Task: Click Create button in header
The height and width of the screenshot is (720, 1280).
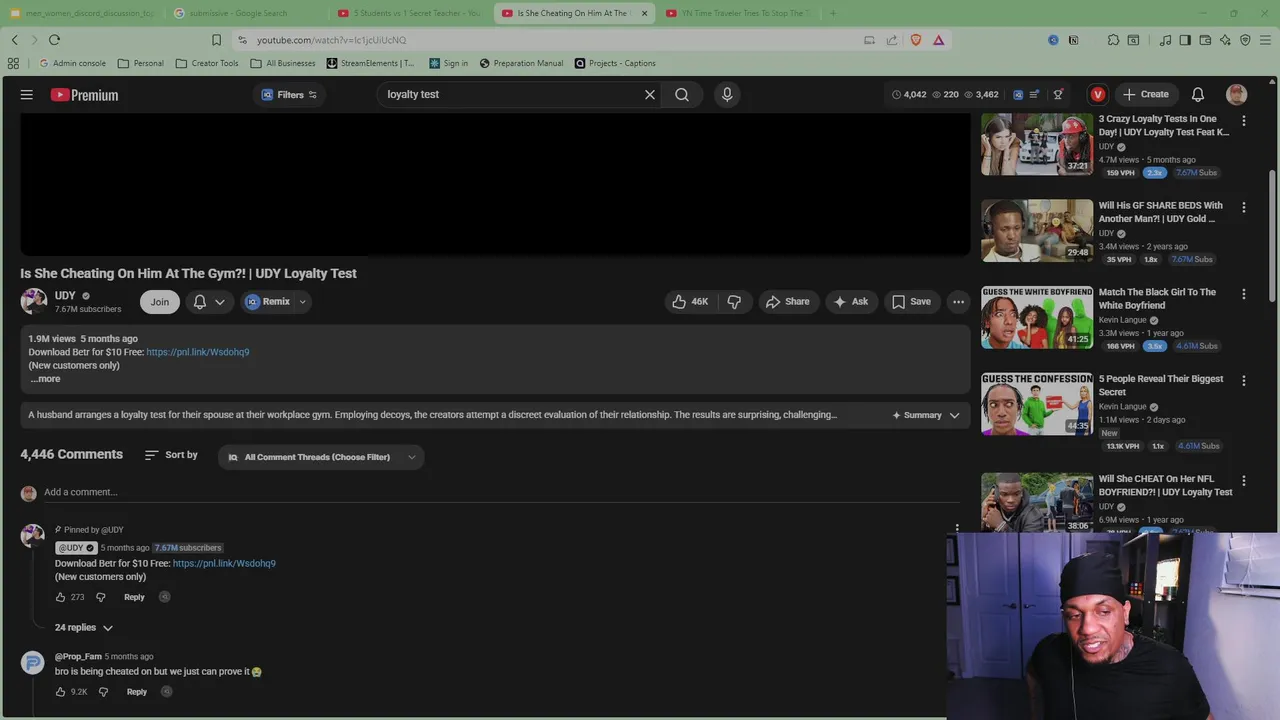Action: click(x=1146, y=94)
